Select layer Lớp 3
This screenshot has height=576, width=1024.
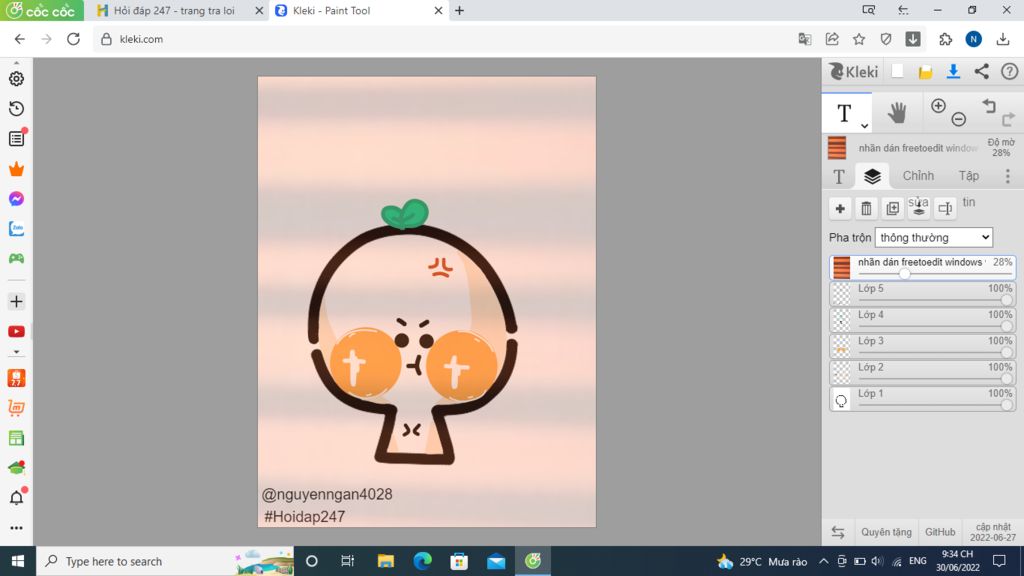(922, 345)
